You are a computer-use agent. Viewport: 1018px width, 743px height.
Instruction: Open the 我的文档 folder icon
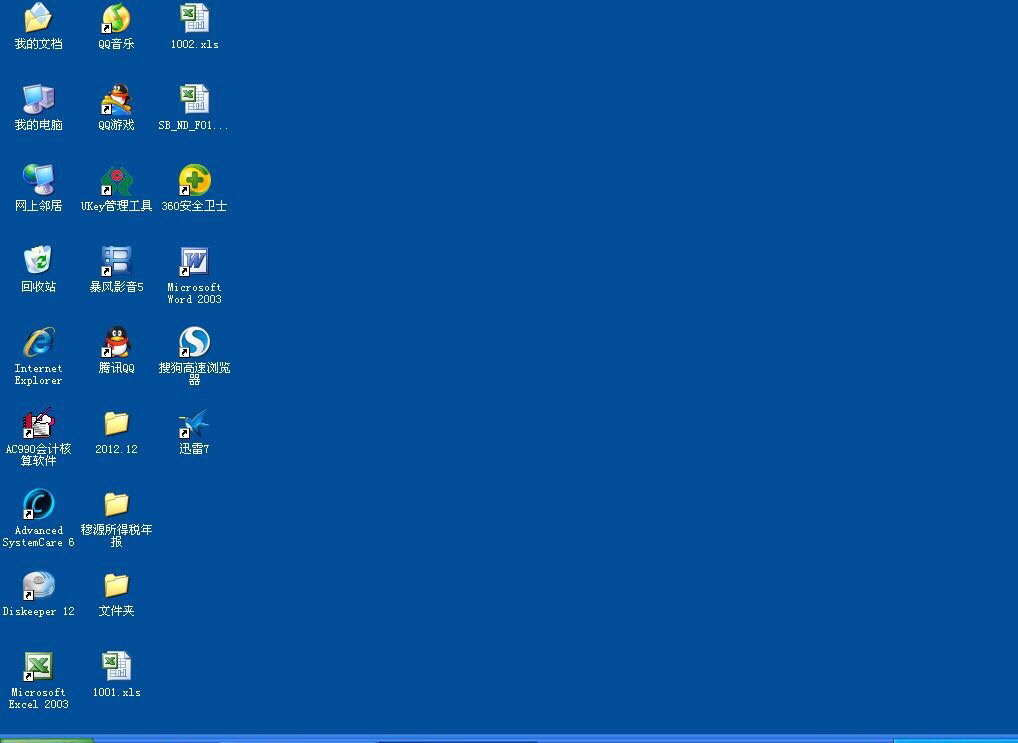[38, 18]
